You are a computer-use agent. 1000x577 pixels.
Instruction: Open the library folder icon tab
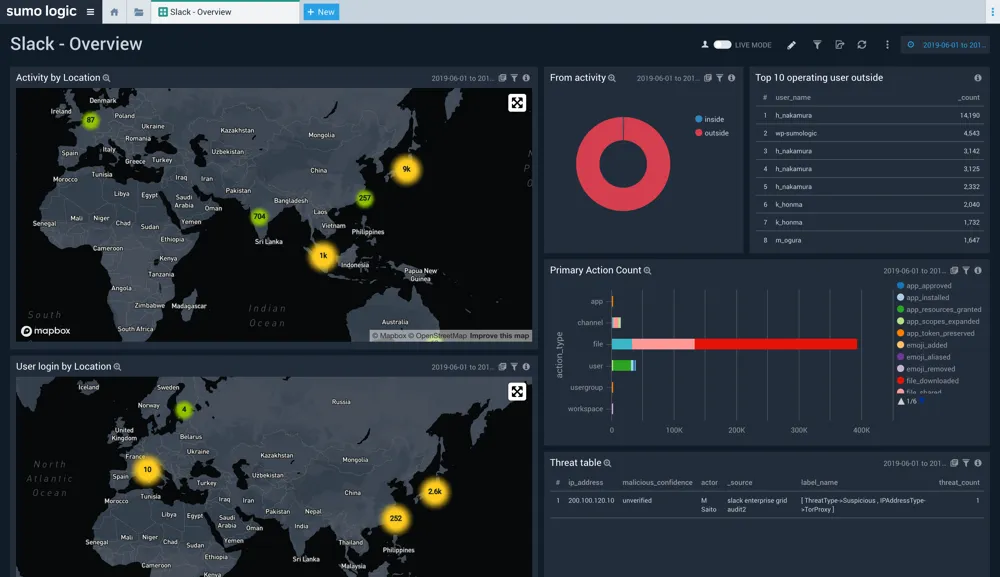tap(138, 12)
